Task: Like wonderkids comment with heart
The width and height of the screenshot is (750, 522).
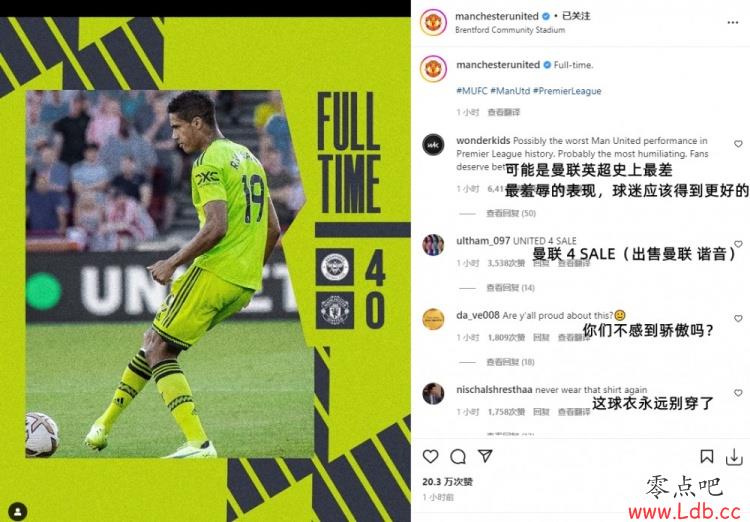Action: click(738, 144)
